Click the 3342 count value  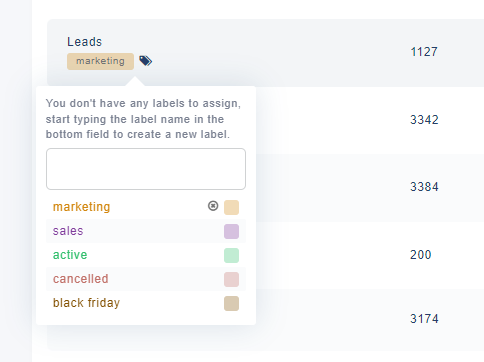(x=424, y=120)
